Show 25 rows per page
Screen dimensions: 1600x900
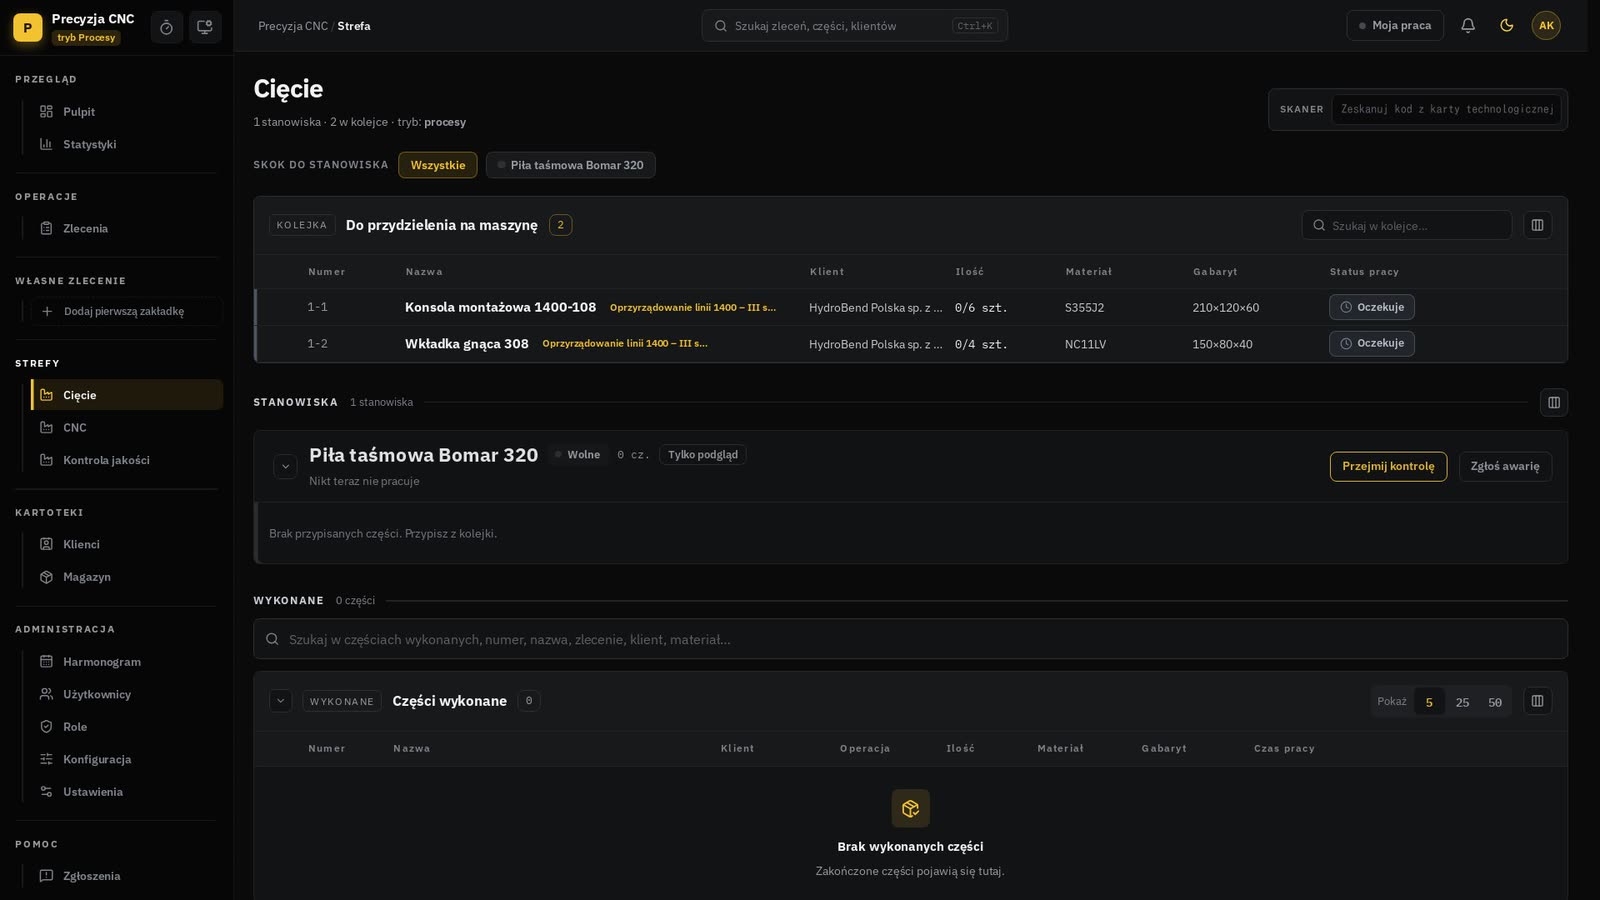point(1462,702)
